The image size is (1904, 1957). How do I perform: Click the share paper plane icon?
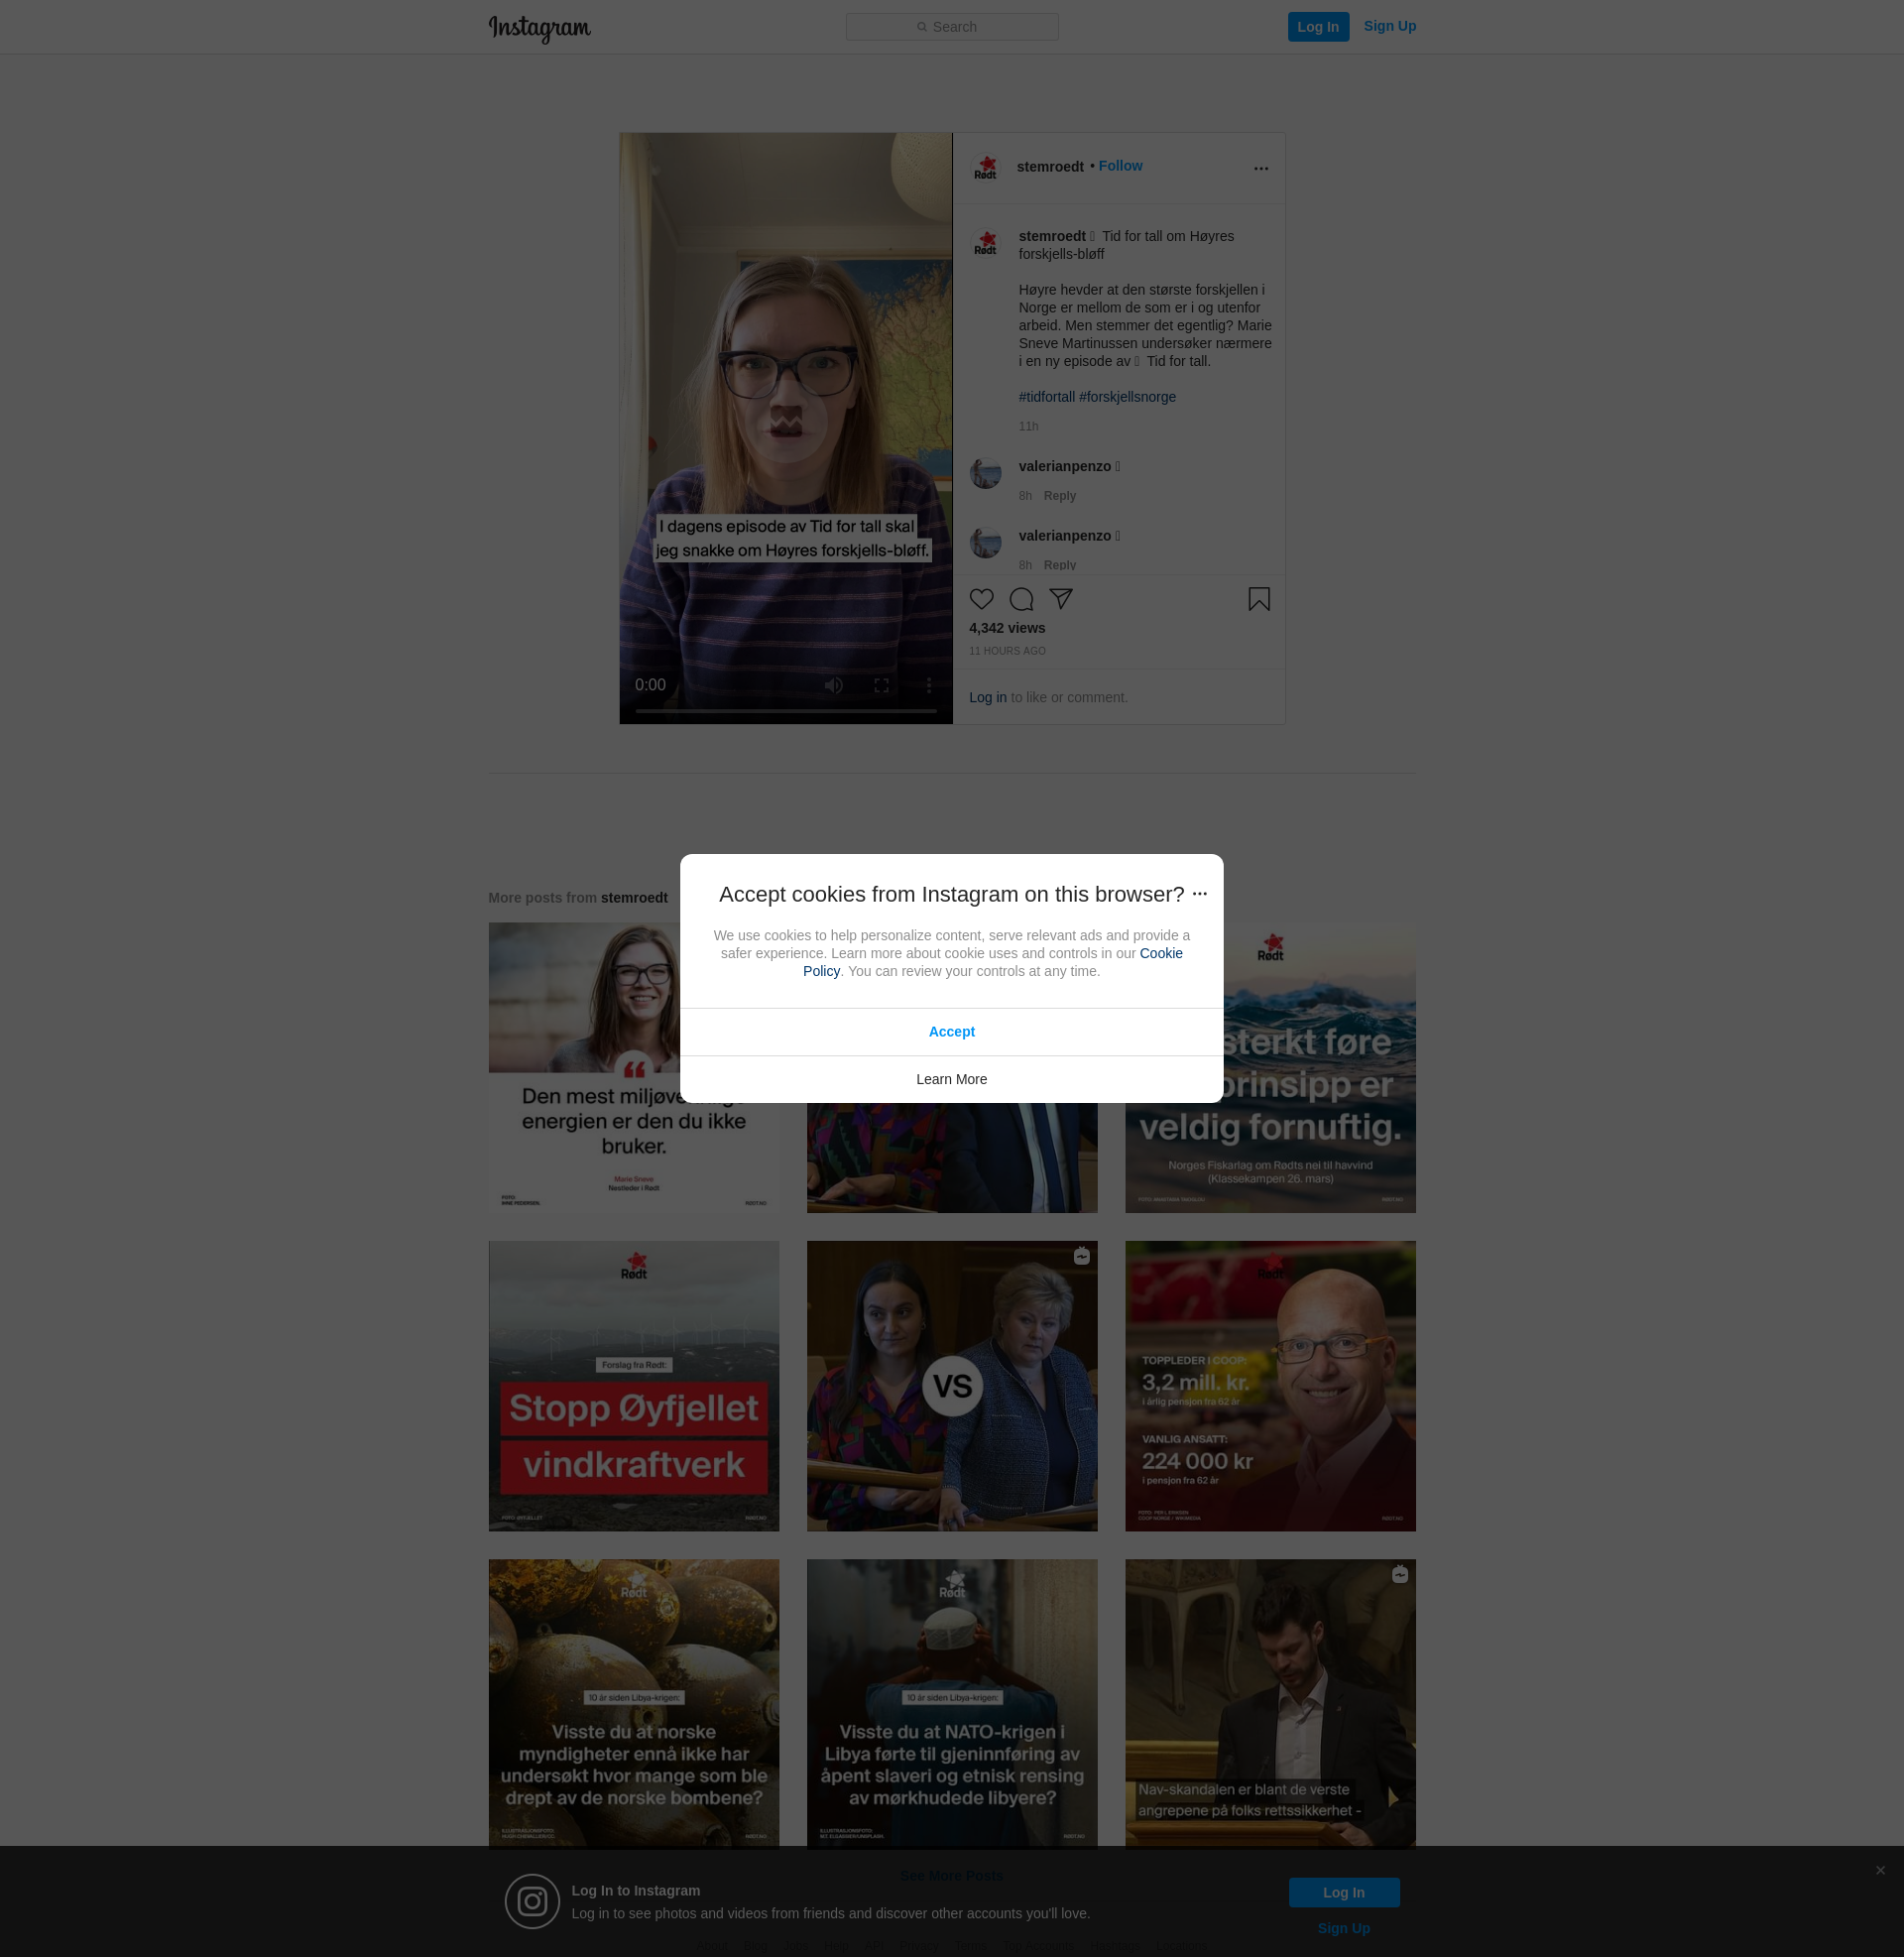(1061, 598)
